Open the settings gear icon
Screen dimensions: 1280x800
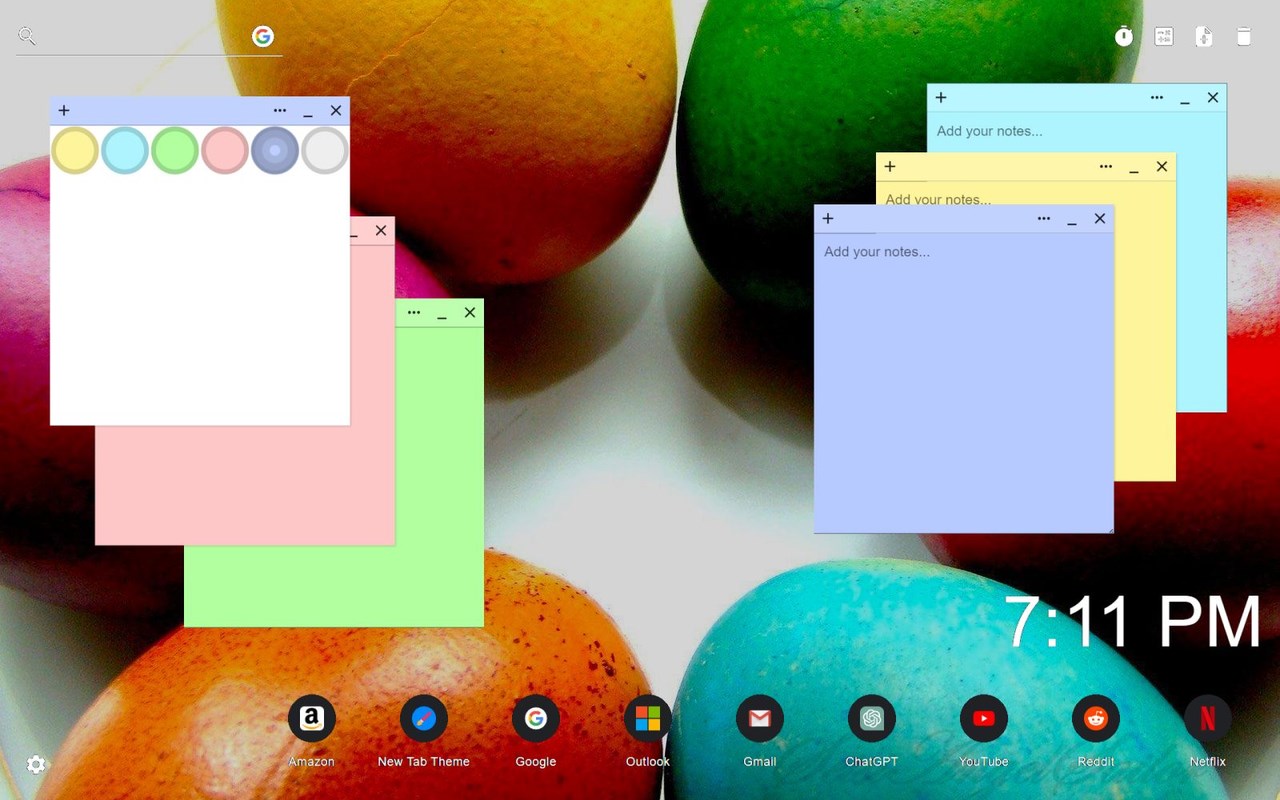point(36,765)
